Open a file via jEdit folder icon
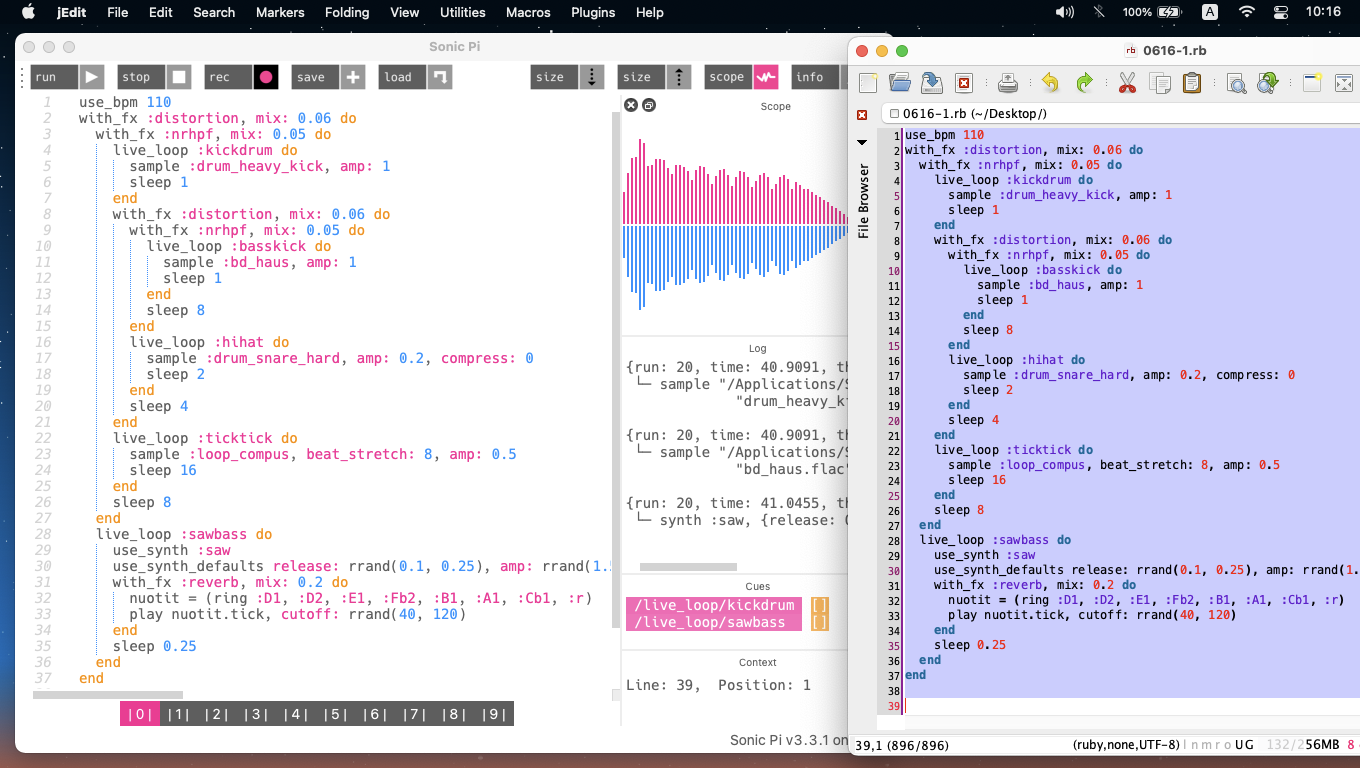Viewport: 1360px width, 768px height. (900, 83)
